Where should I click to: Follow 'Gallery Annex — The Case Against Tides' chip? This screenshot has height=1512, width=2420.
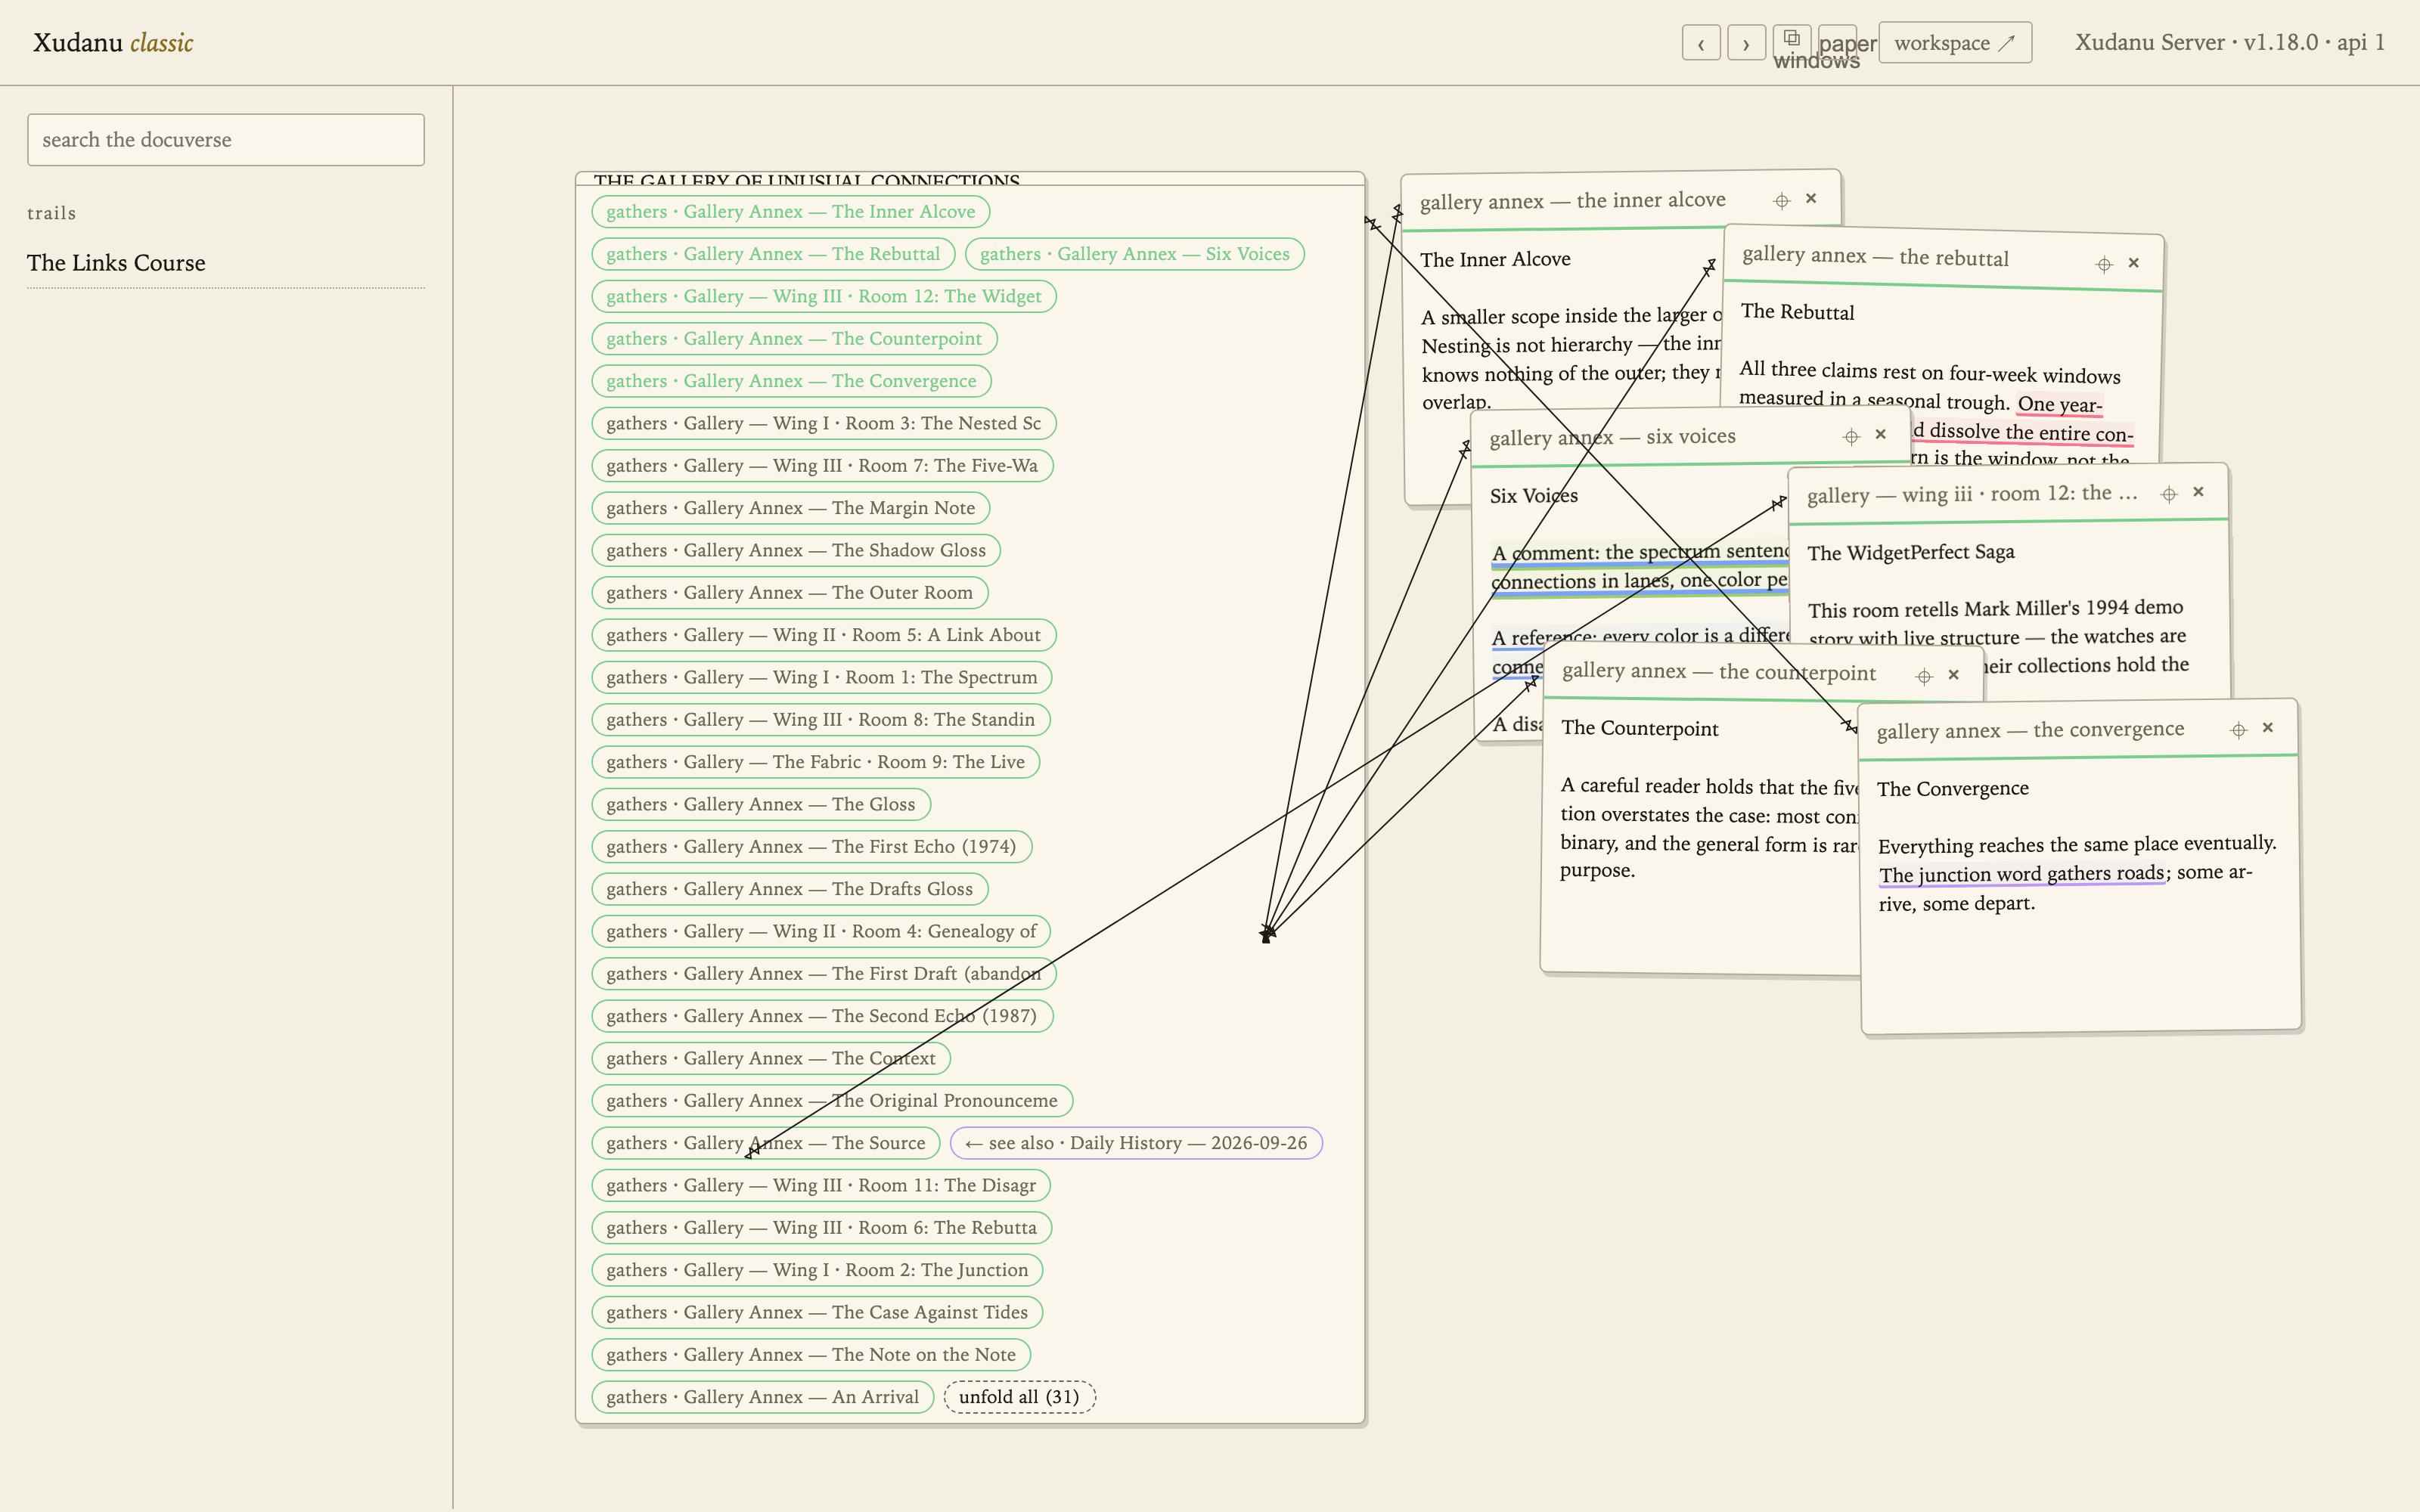pyautogui.click(x=817, y=1312)
